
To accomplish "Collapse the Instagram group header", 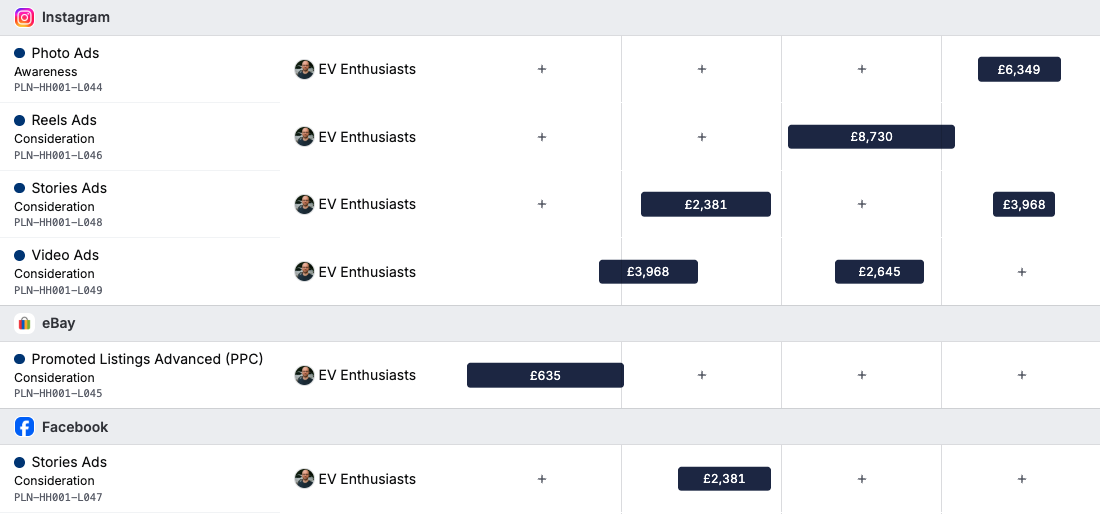I will click(76, 17).
